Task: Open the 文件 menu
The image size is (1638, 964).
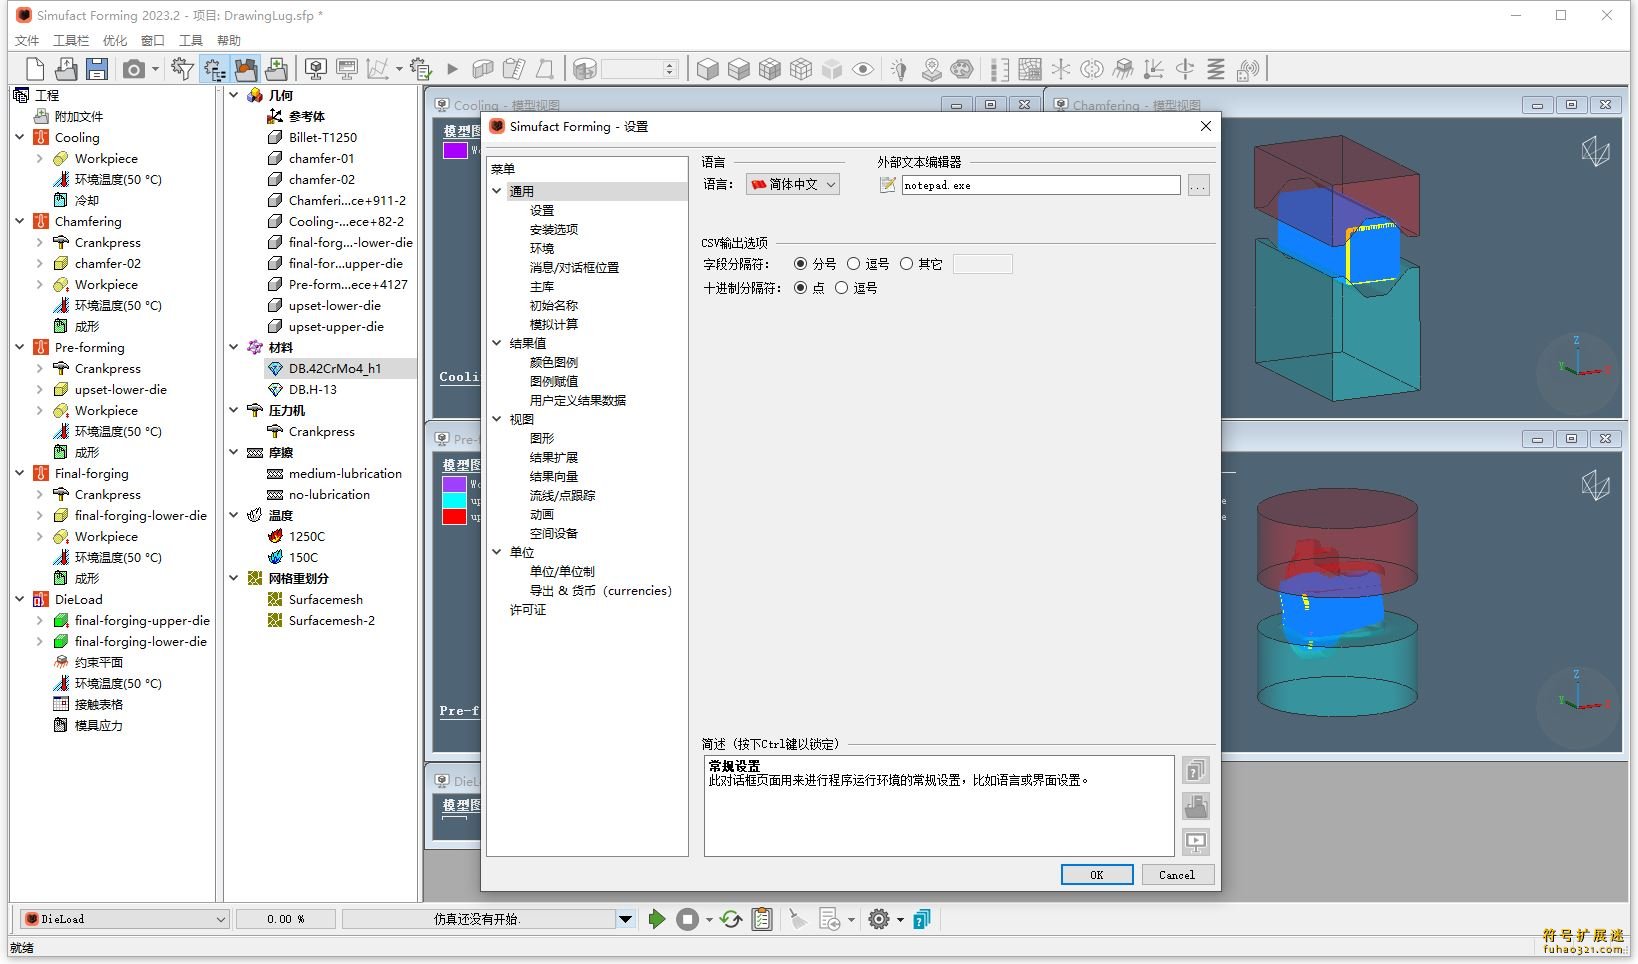Action: point(27,40)
